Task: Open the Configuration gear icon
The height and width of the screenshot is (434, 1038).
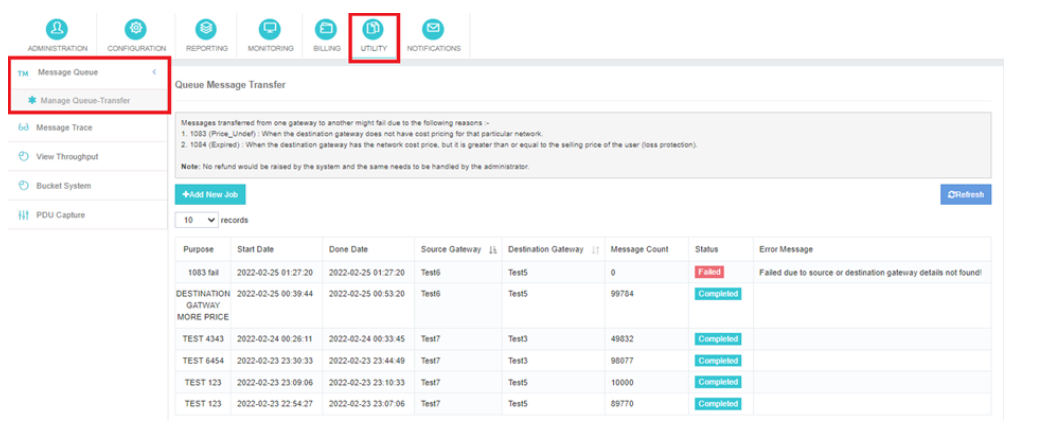Action: [136, 29]
